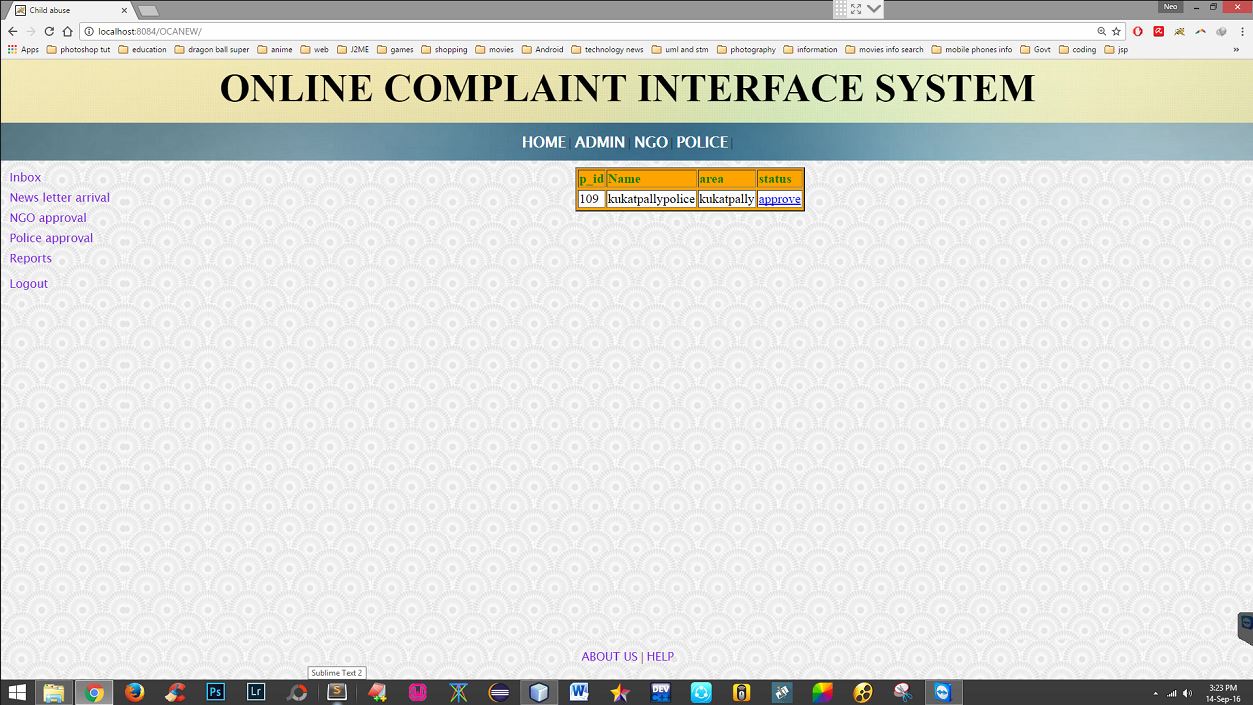
Task: Go to HOME in the navigation bar
Action: pyautogui.click(x=544, y=142)
